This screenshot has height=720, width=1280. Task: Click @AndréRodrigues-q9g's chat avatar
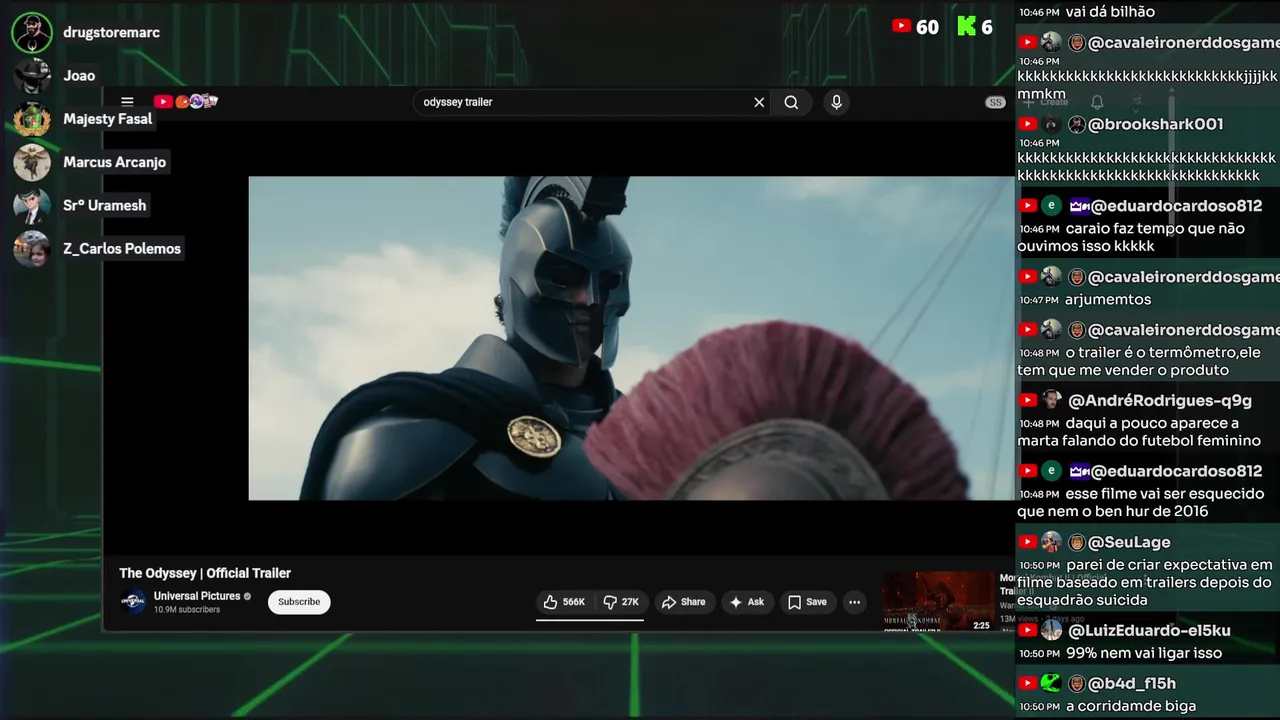(1051, 400)
